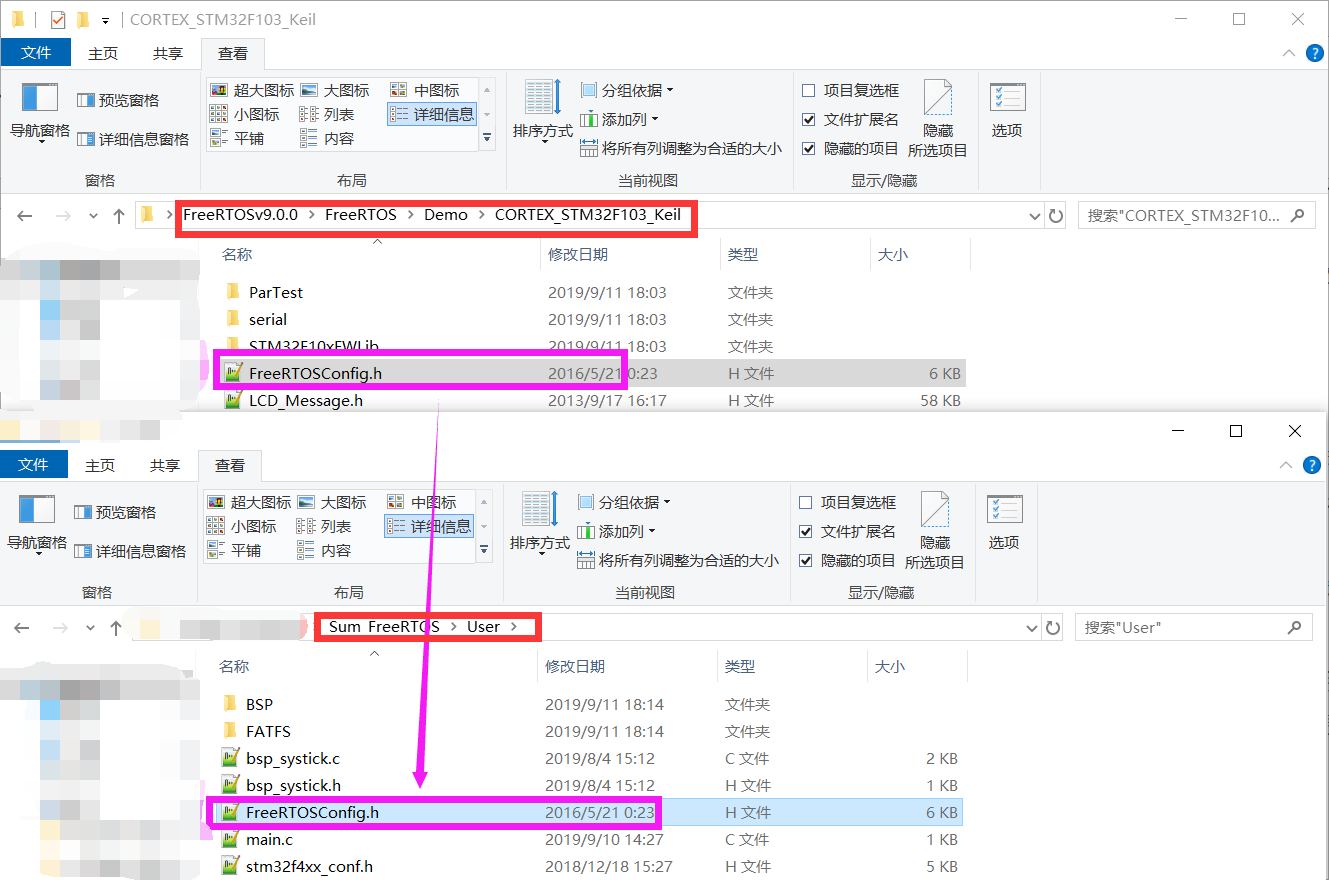Open address history dropdown in lower User window
Viewport: 1329px width, 880px height.
[x=1032, y=627]
